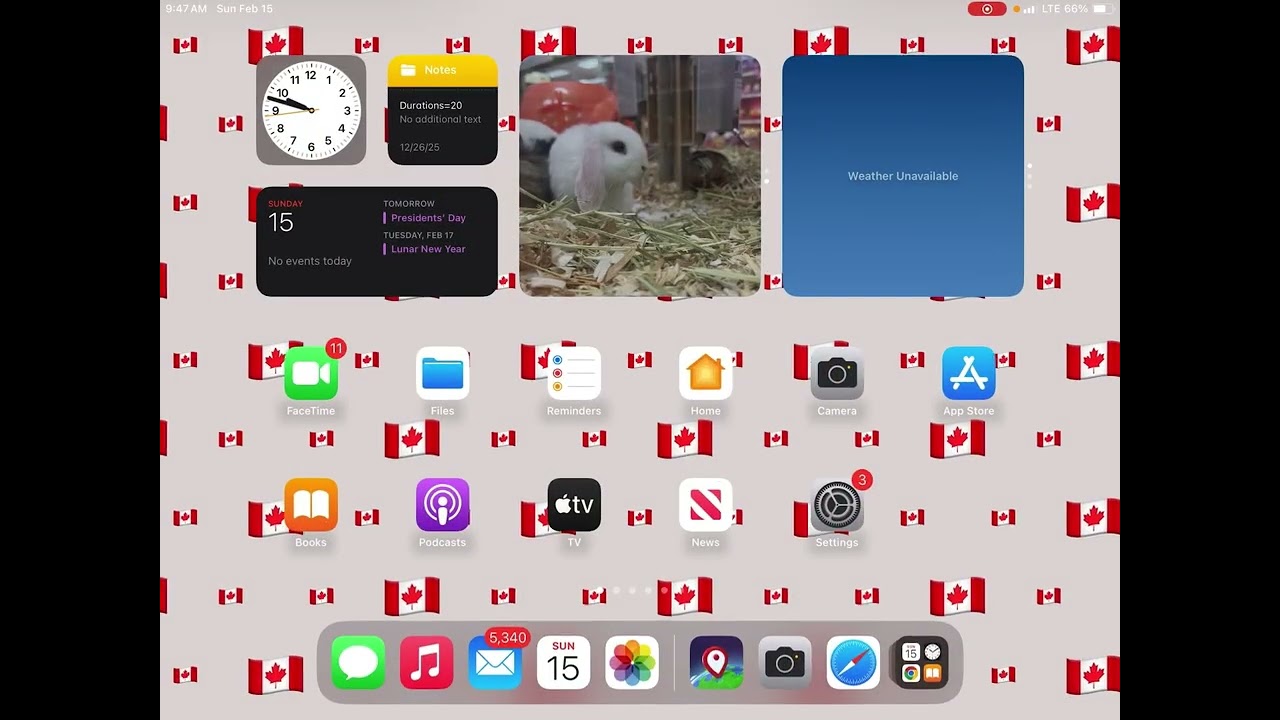The width and height of the screenshot is (1280, 720).
Task: Open Music in the dock
Action: click(x=426, y=663)
